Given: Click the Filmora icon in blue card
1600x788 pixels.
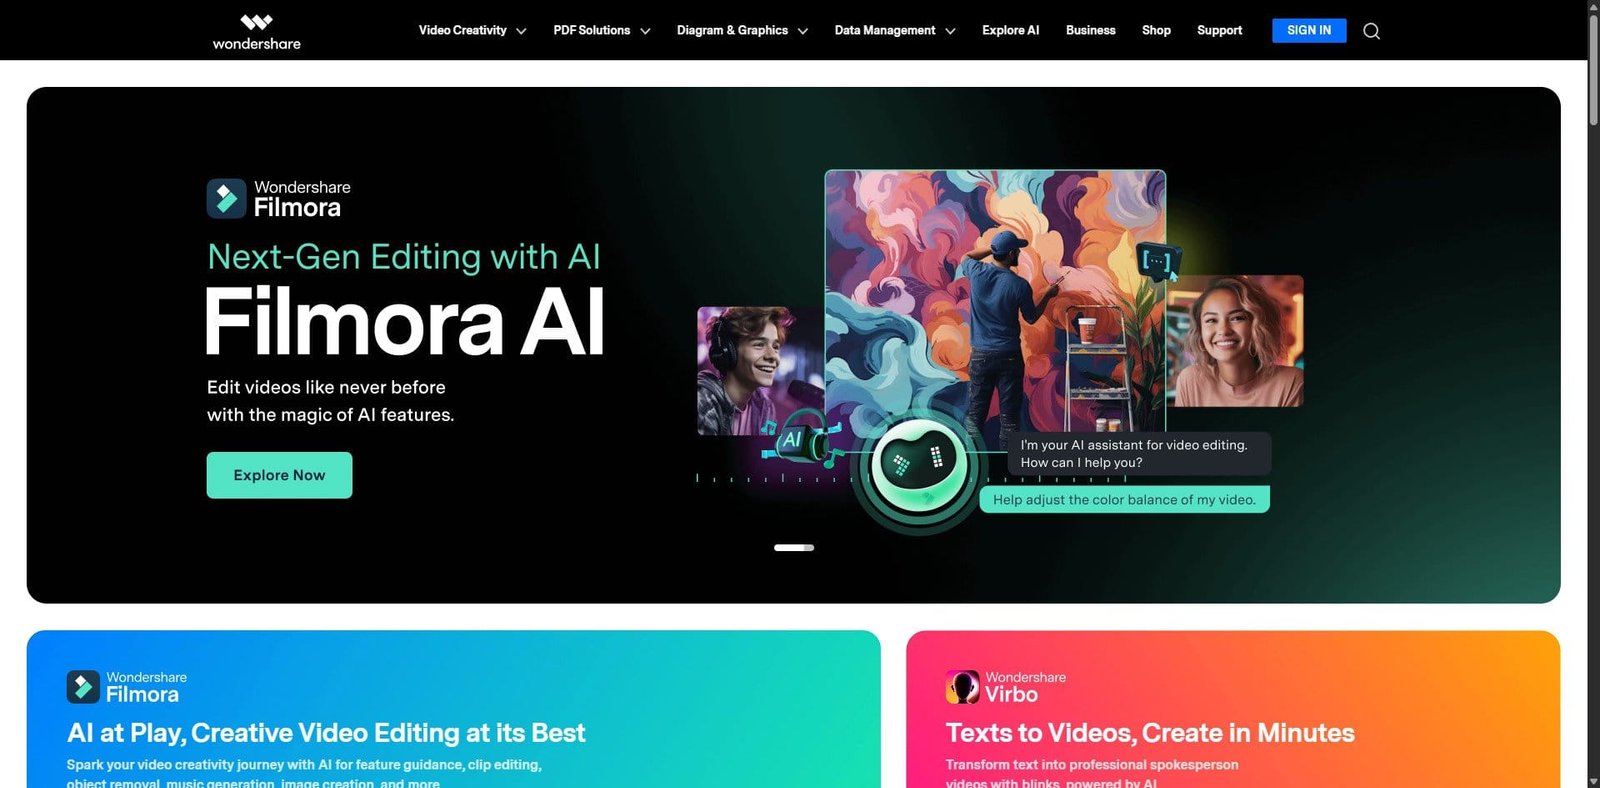Looking at the screenshot, I should pyautogui.click(x=83, y=687).
